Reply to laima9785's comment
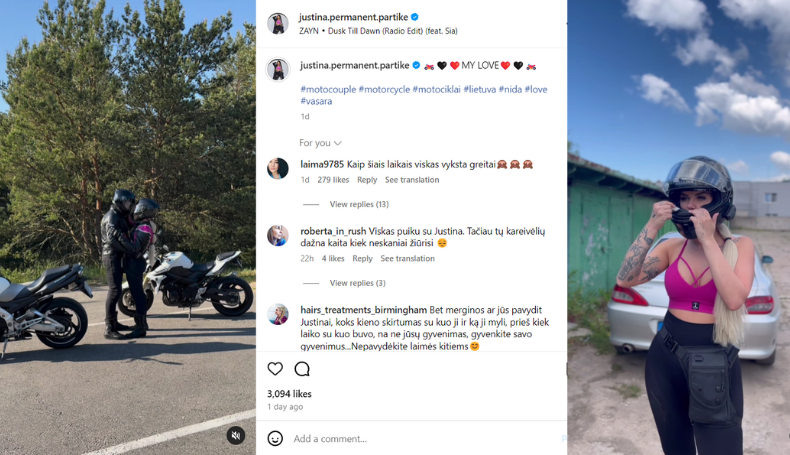Viewport: 790px width, 455px height. coord(367,180)
